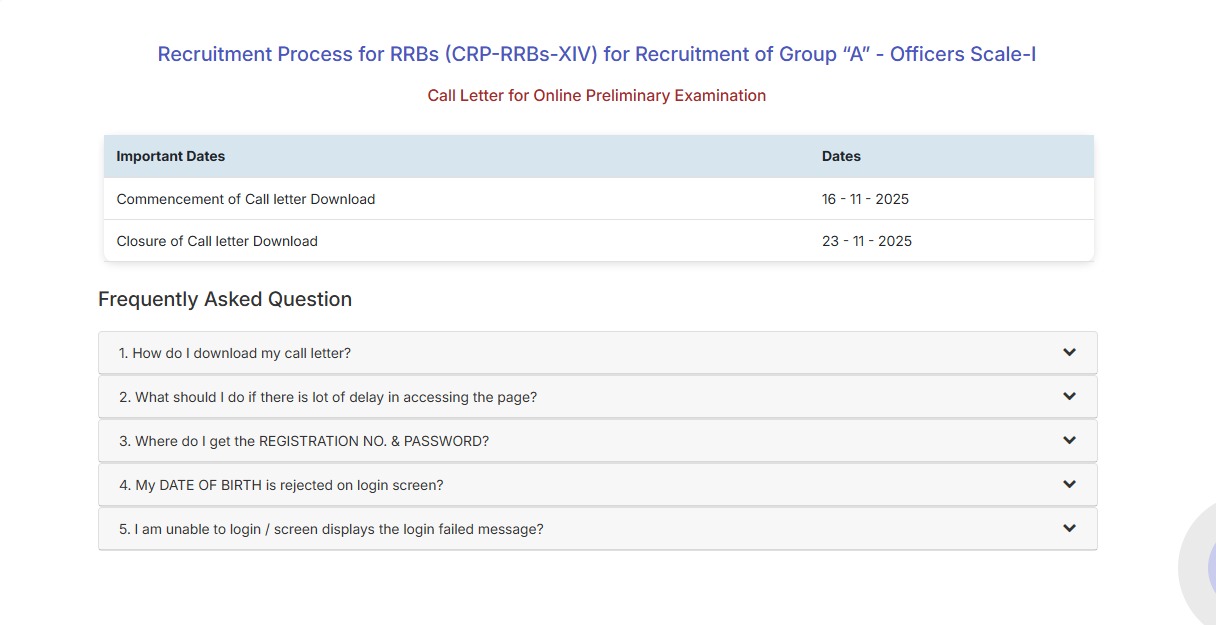Click the date 16 - 11 - 2025
1216x625 pixels.
[x=865, y=199]
